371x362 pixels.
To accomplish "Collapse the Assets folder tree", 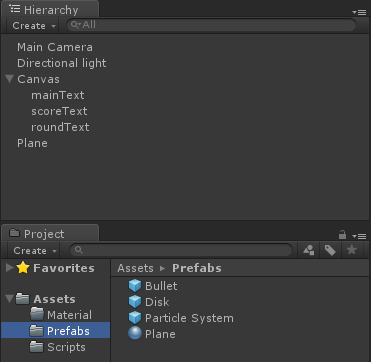I will [x=9, y=299].
